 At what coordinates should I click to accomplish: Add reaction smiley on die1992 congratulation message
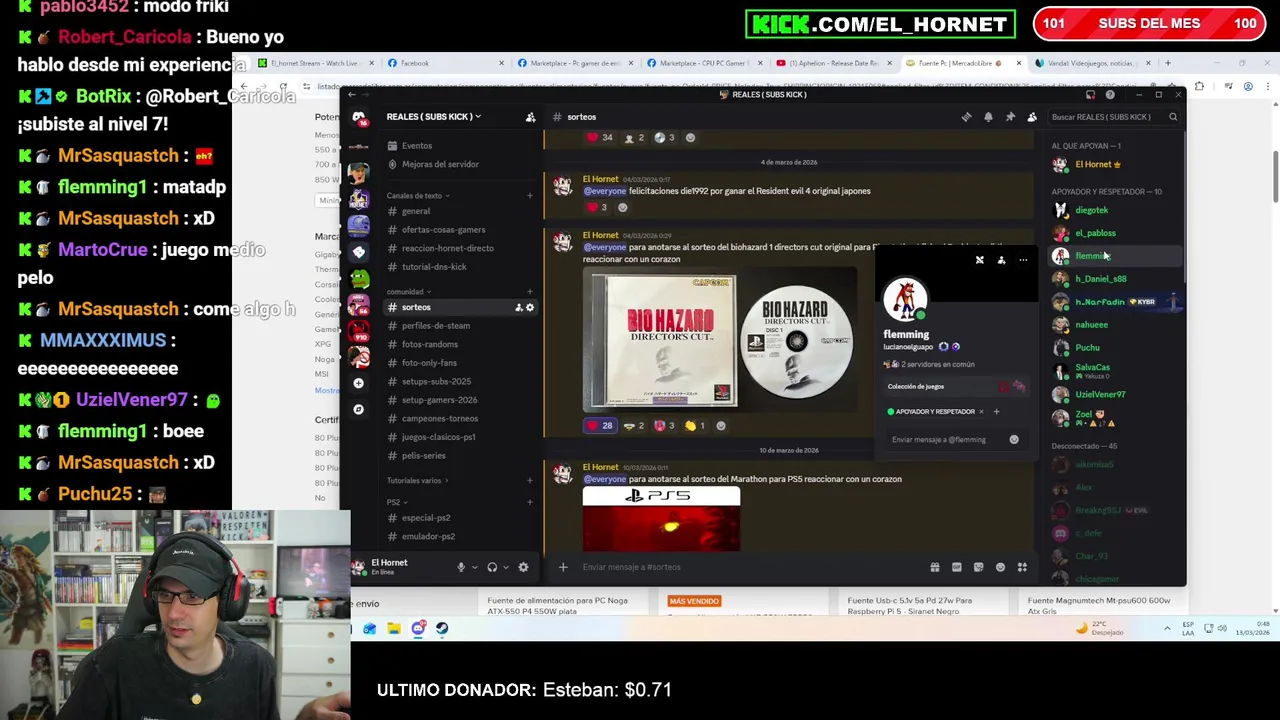coord(622,207)
